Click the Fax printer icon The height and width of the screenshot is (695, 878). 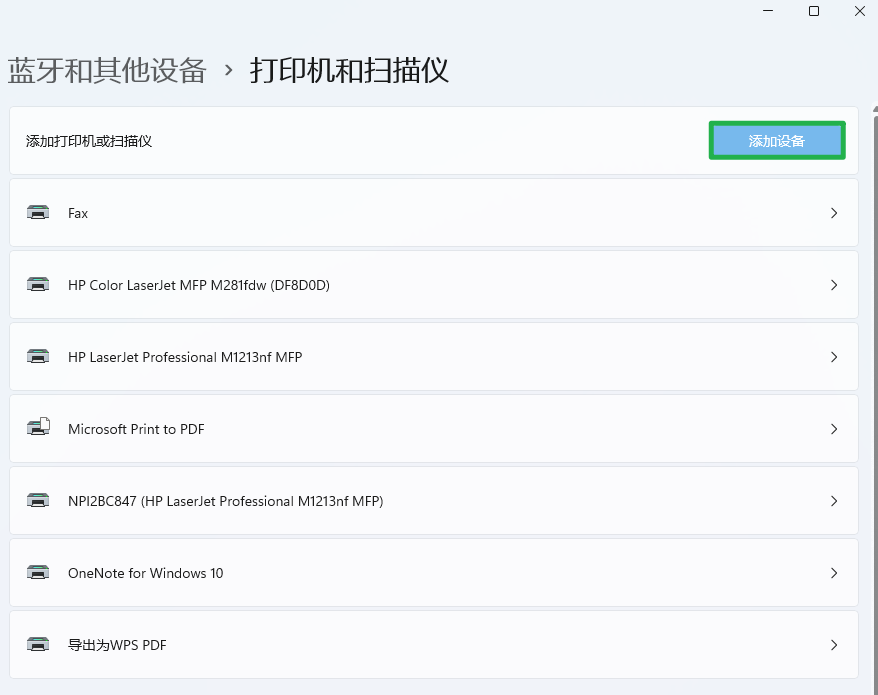coord(38,213)
